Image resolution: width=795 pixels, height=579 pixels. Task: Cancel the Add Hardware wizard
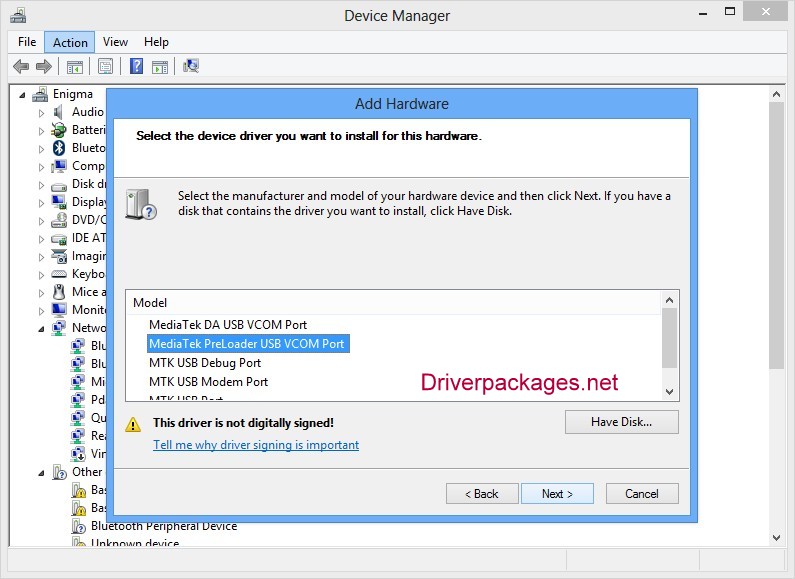point(642,494)
